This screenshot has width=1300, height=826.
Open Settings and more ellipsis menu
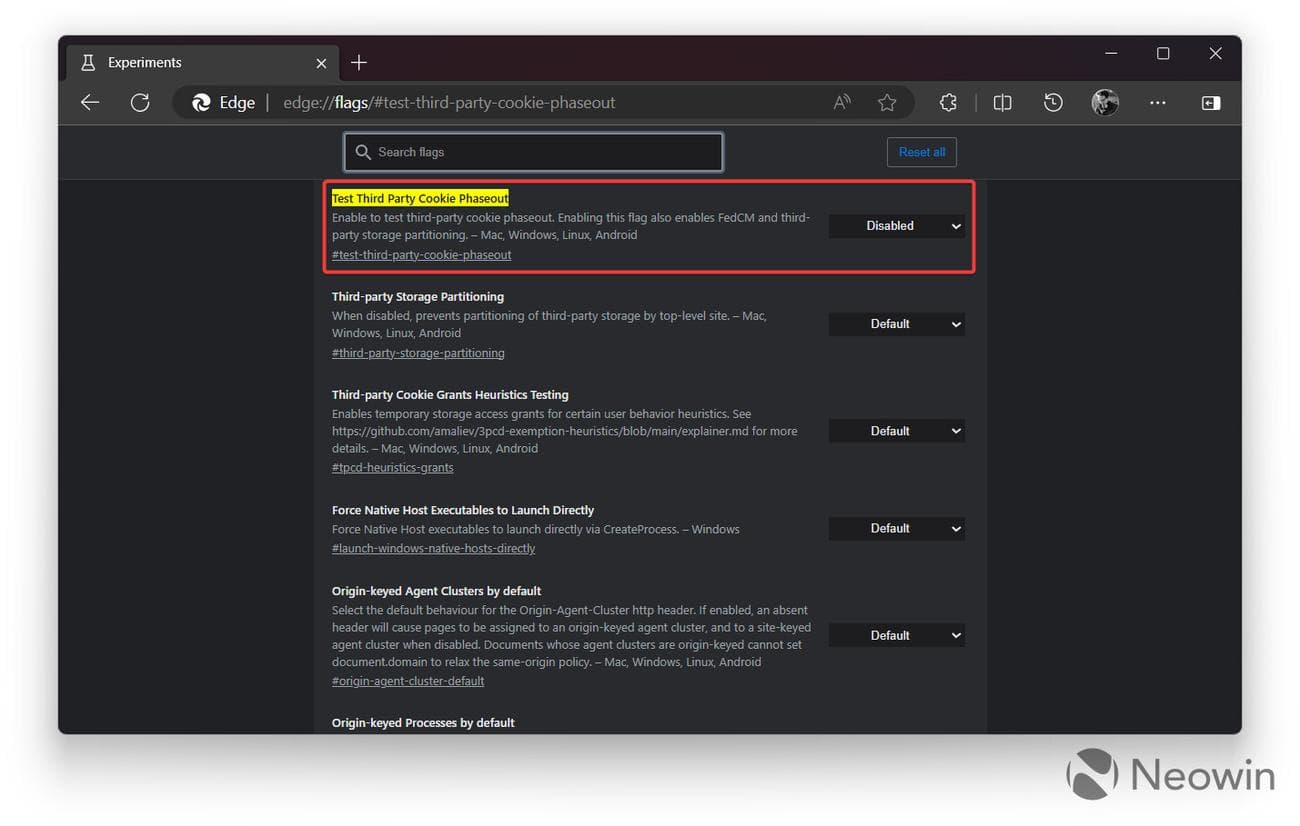[1157, 102]
